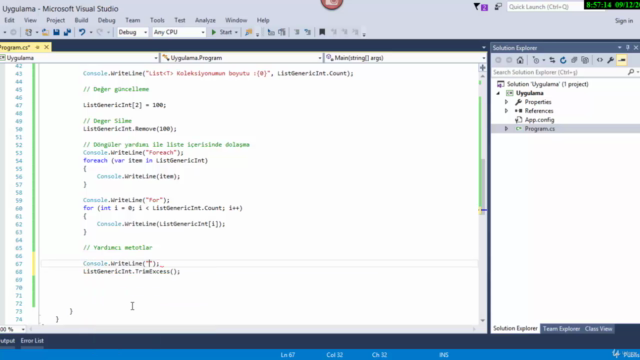The image size is (640, 360).
Task: Open the Pending Changes Filter dropdown arrow
Action: click(x=544, y=60)
